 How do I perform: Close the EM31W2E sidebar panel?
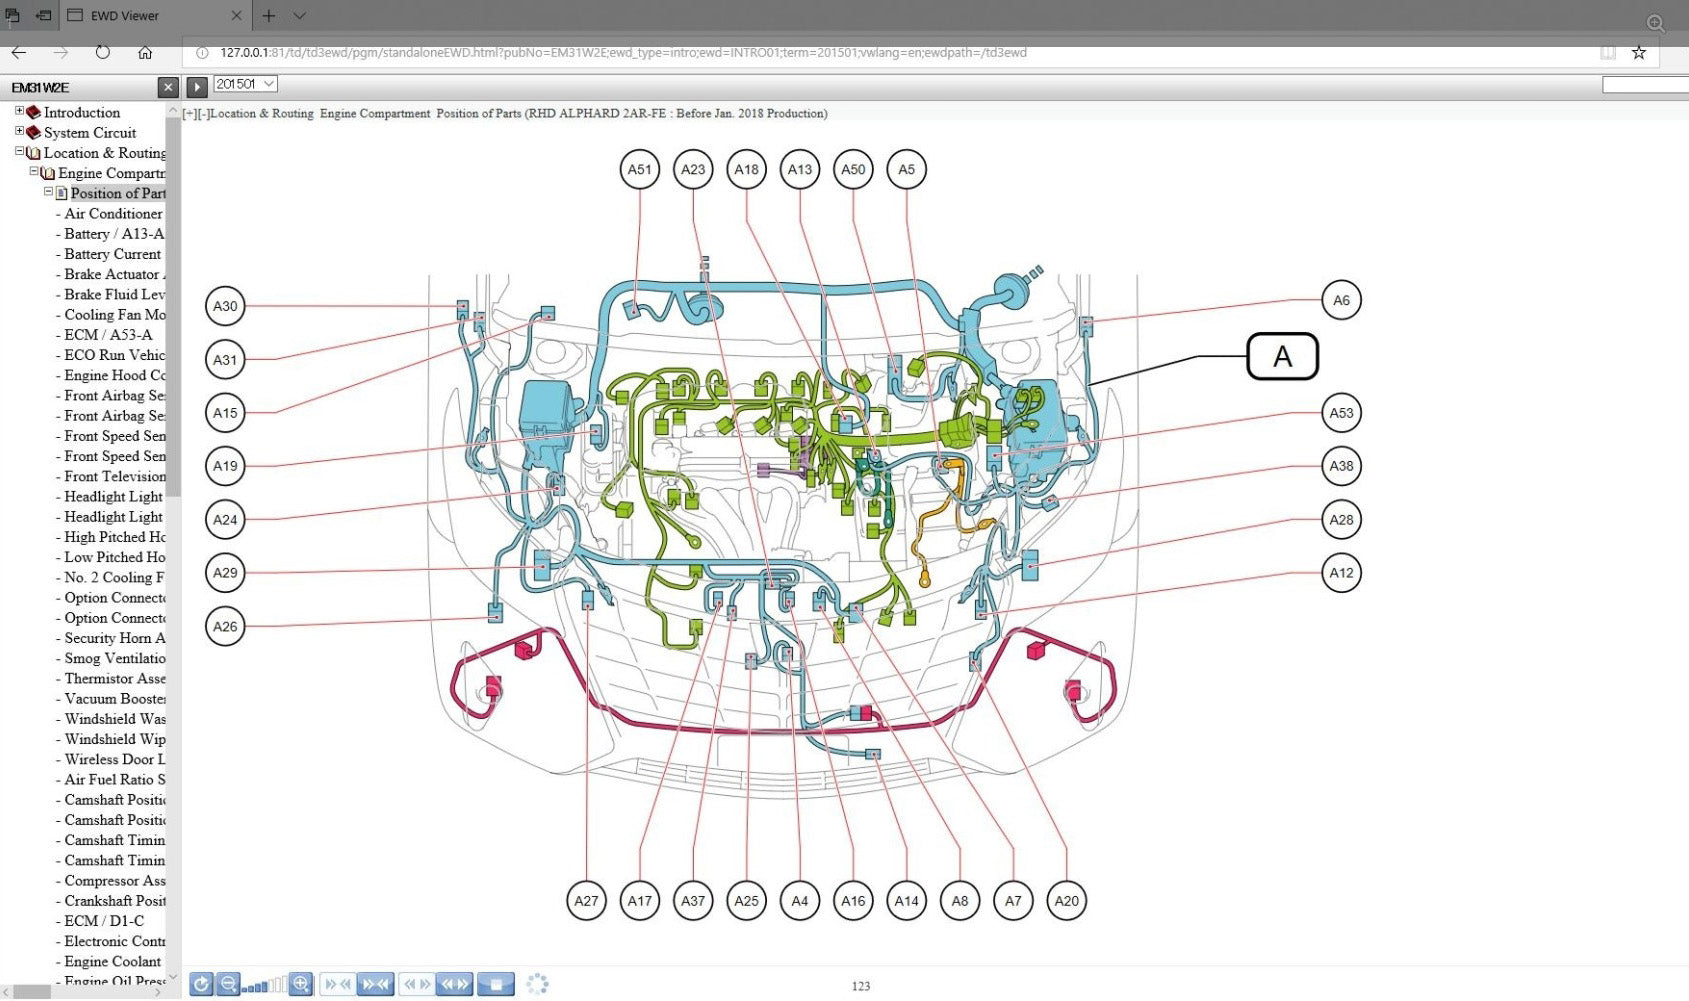coord(168,87)
